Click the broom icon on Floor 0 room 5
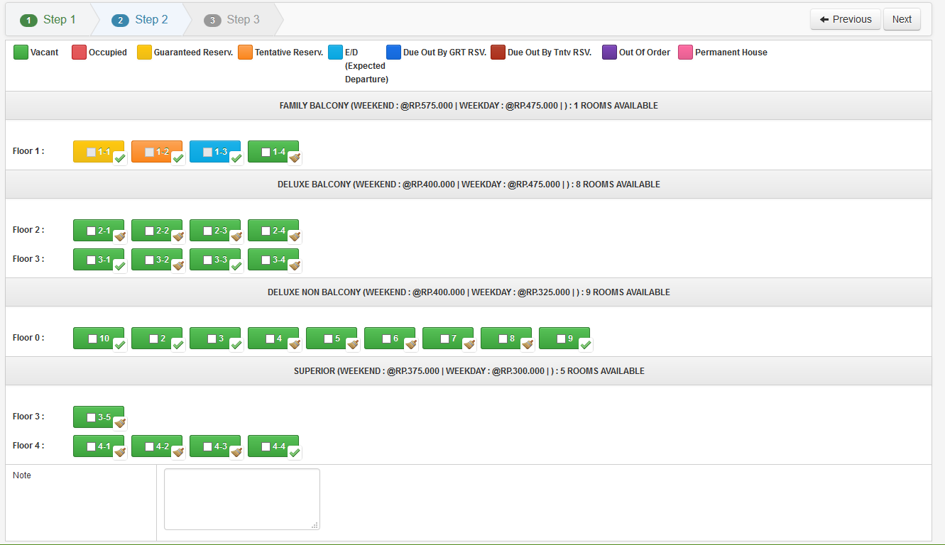 tap(352, 345)
